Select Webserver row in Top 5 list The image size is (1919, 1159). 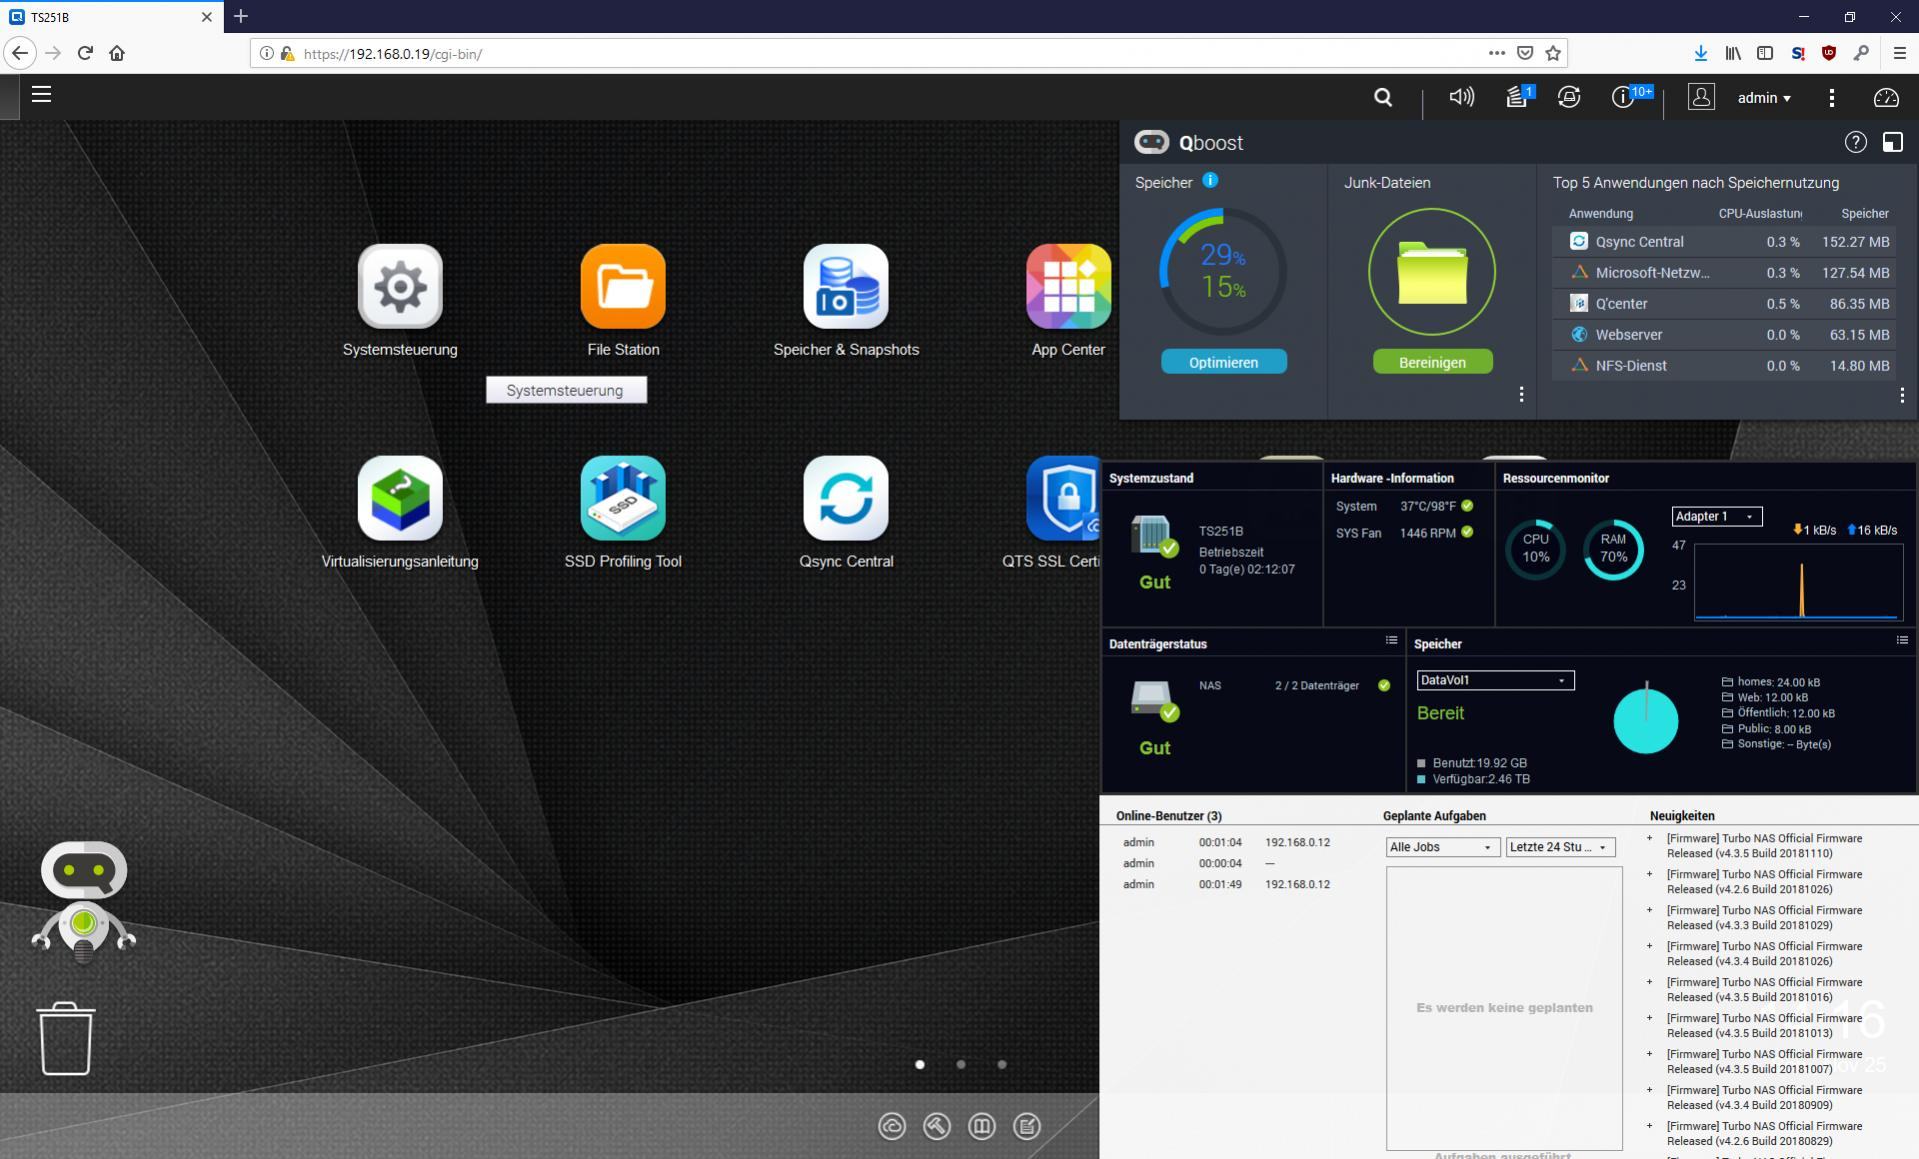(x=1724, y=335)
